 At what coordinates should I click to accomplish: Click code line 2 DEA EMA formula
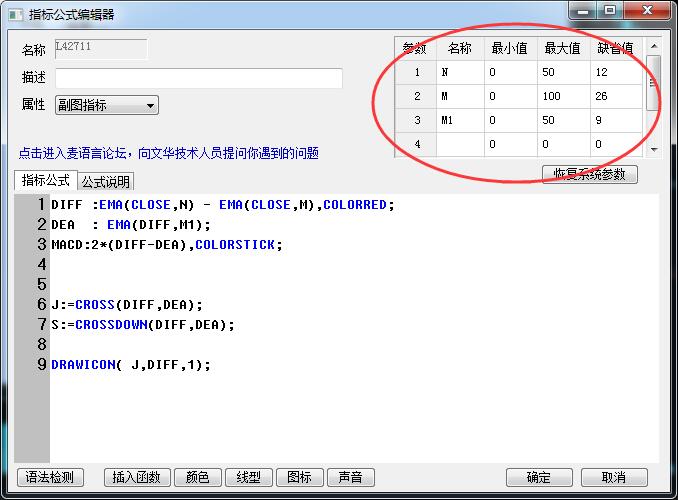[131, 225]
